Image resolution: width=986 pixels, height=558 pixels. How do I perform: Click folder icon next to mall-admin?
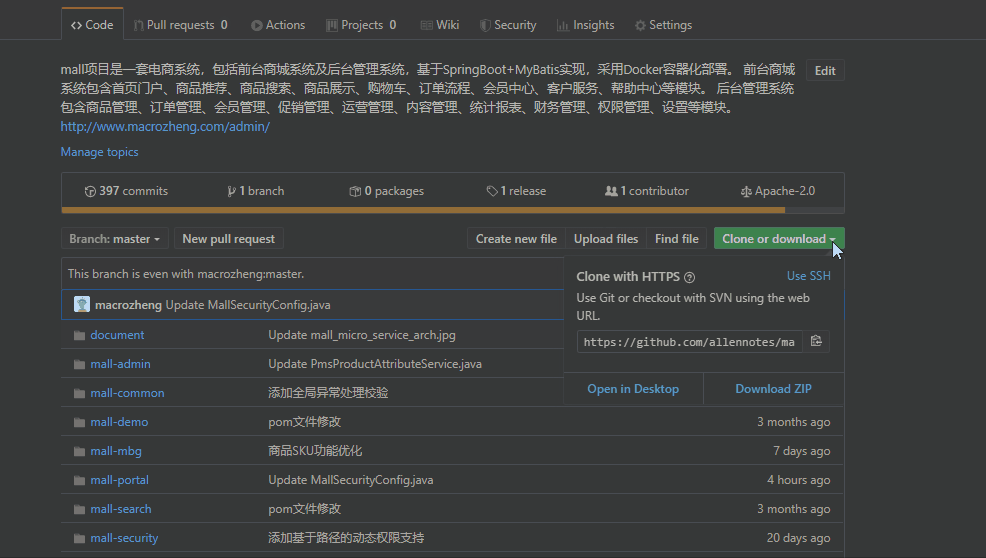(x=79, y=364)
